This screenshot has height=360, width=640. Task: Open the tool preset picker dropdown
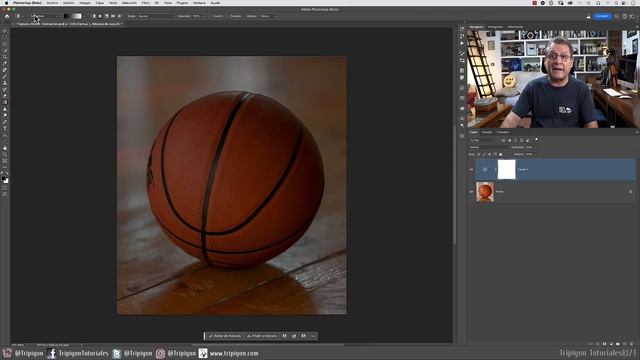18,16
